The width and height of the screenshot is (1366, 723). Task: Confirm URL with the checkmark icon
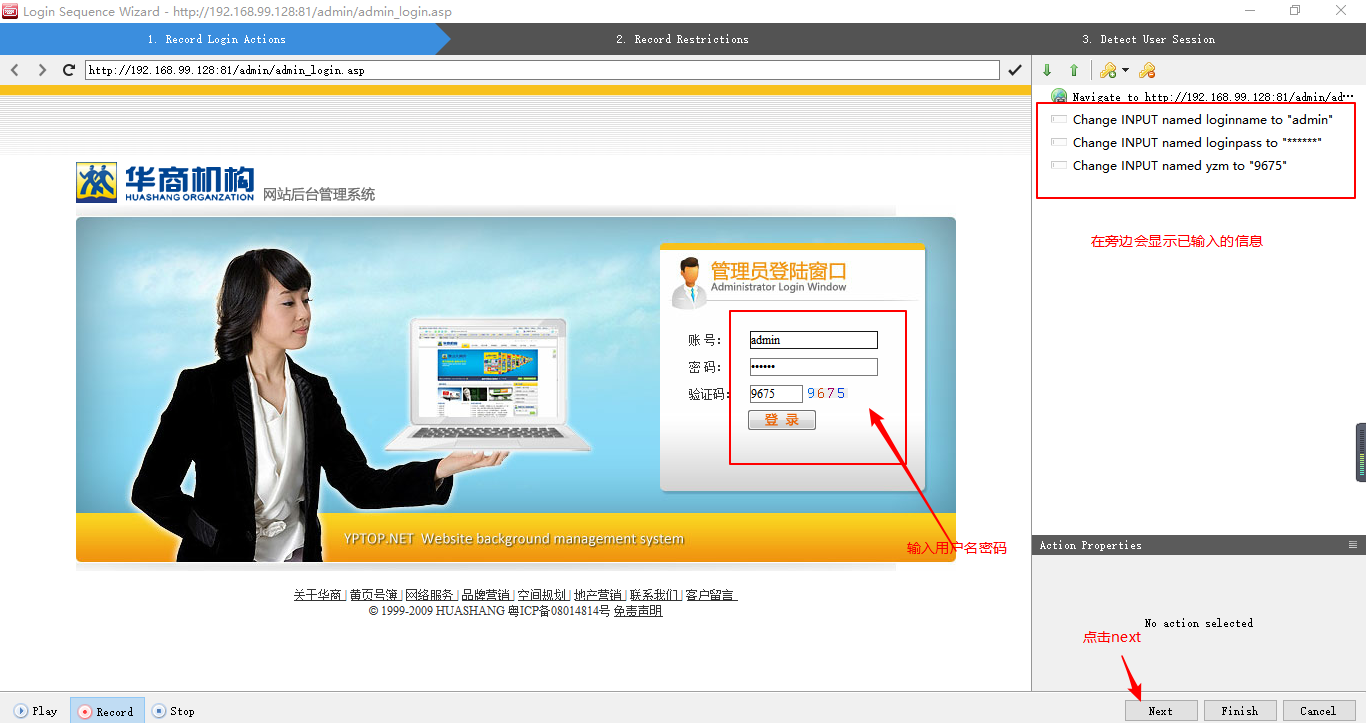(1015, 70)
